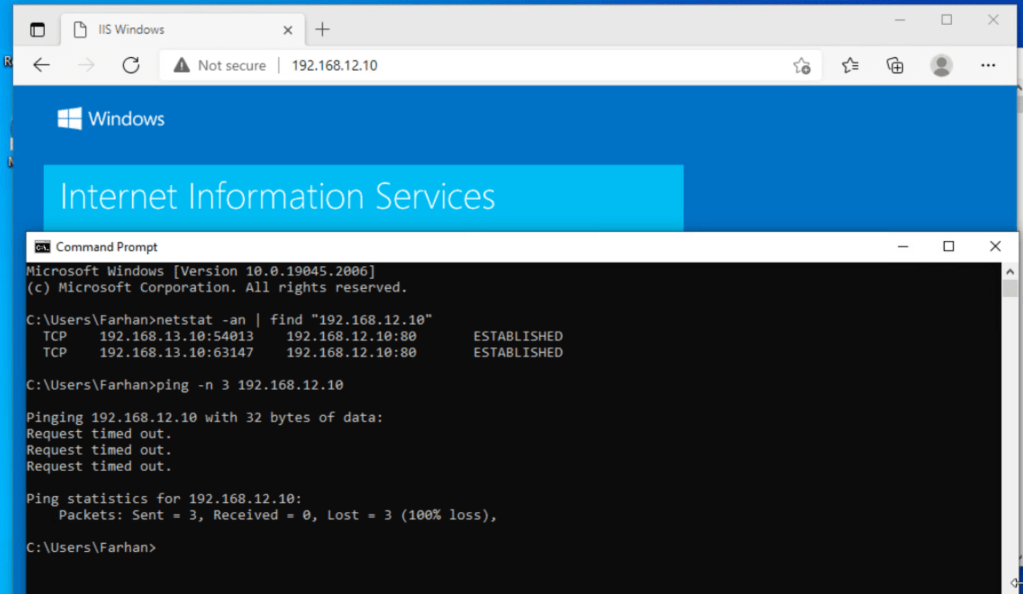Close the IIS Windows tab
This screenshot has width=1023, height=594.
pyautogui.click(x=288, y=30)
